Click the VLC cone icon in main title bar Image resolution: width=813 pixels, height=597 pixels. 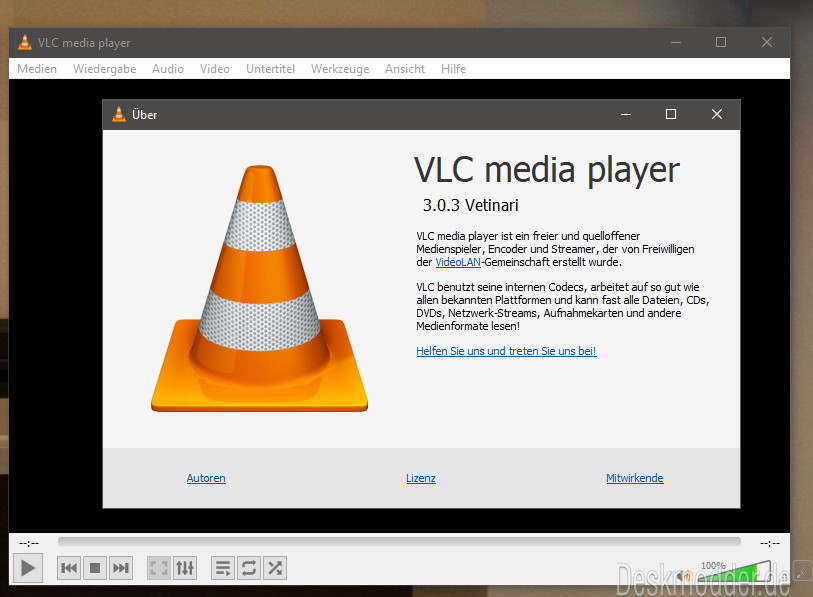(x=24, y=43)
